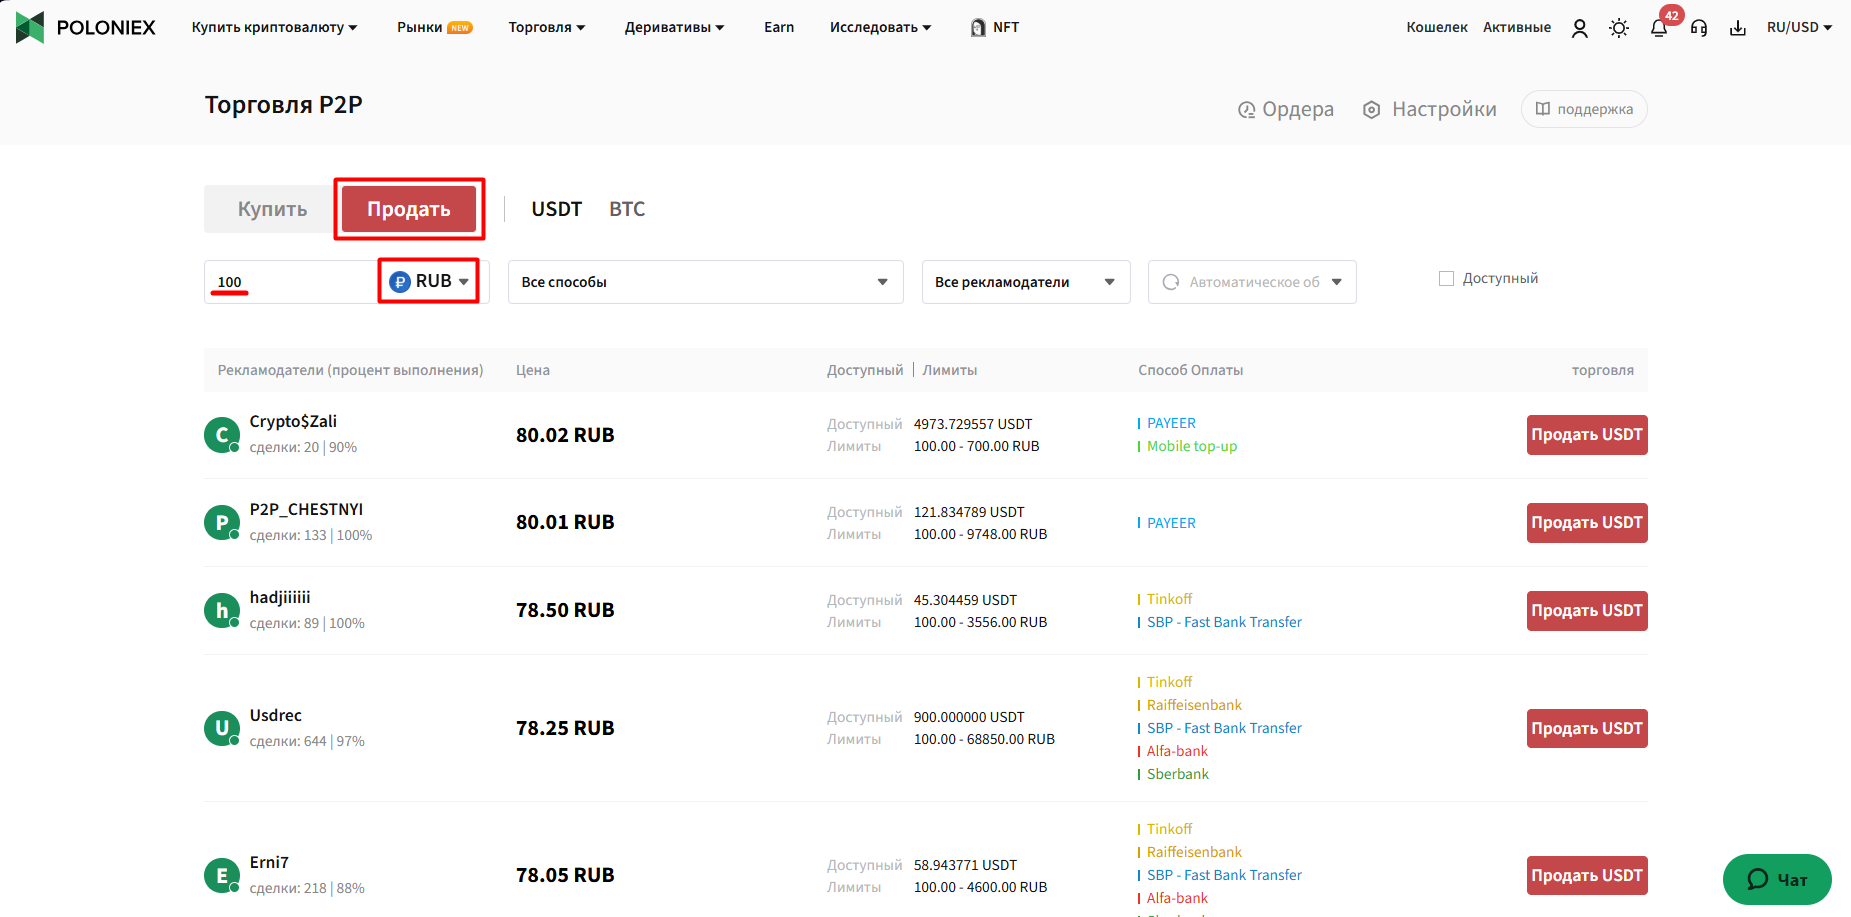Open Рынки menu item
Viewport: 1851px width, 917px height.
click(x=434, y=27)
